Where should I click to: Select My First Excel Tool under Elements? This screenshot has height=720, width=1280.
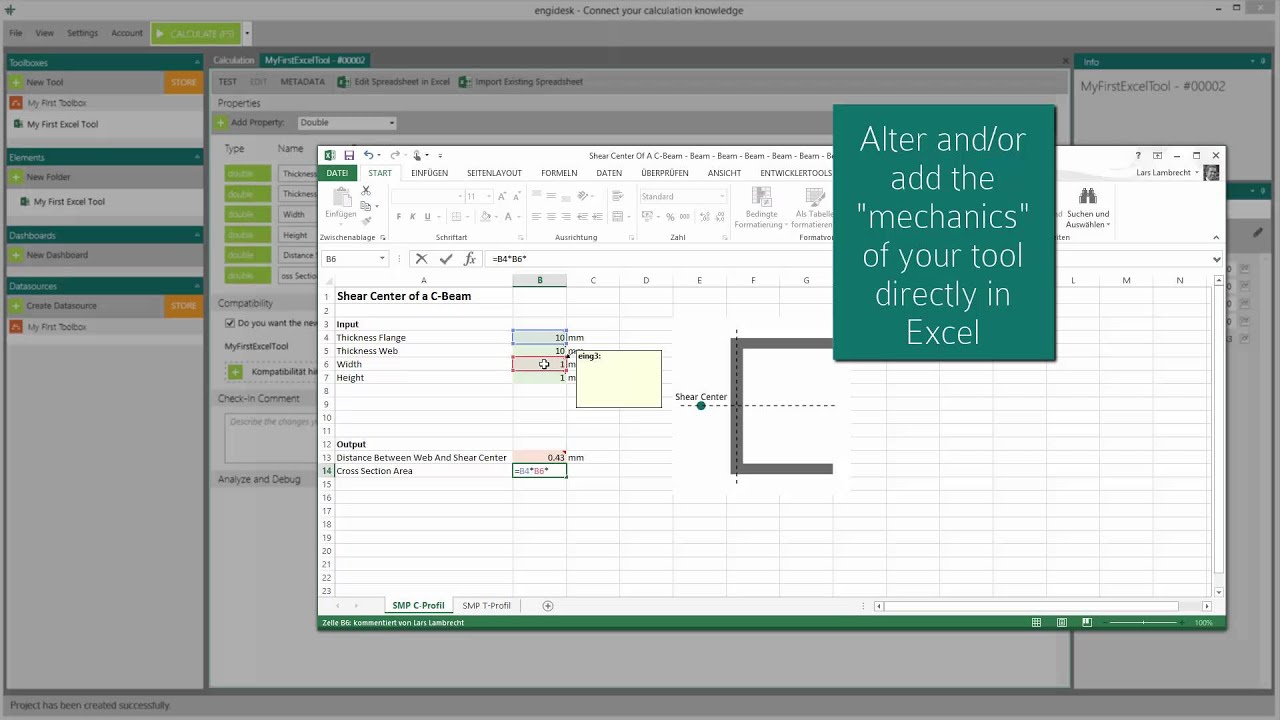pos(68,201)
